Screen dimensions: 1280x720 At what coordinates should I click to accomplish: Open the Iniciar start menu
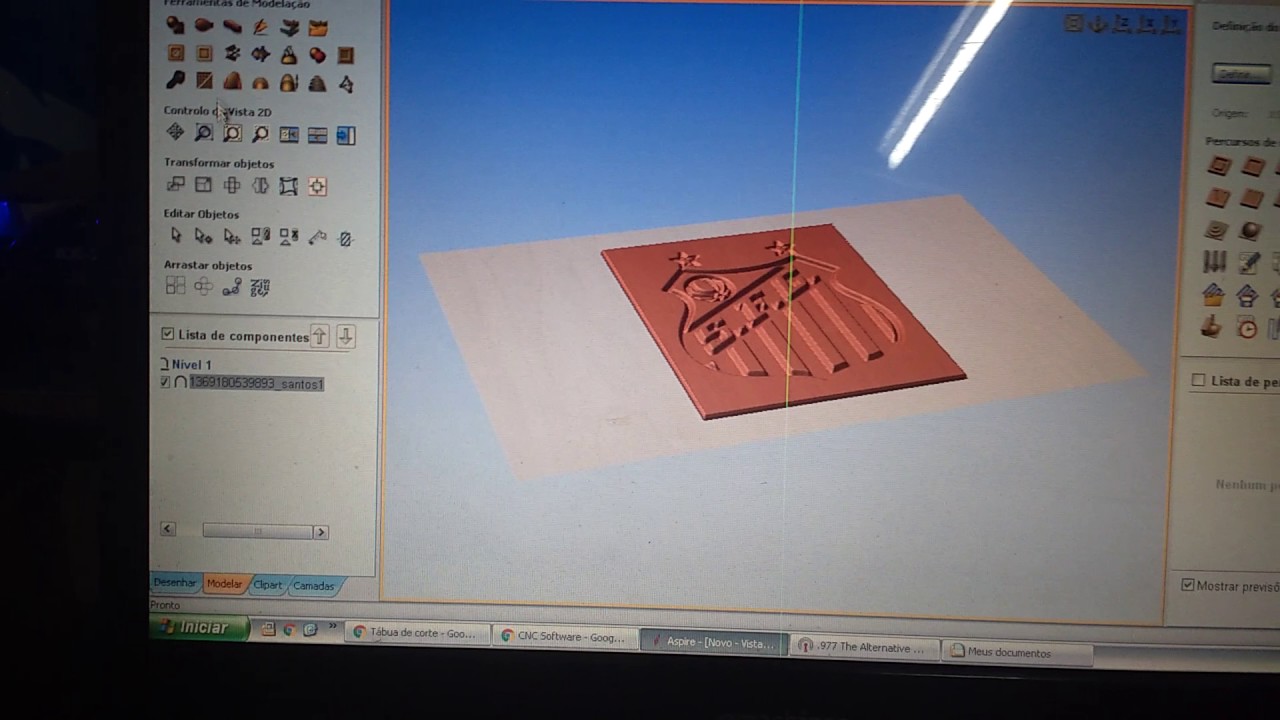coord(200,627)
